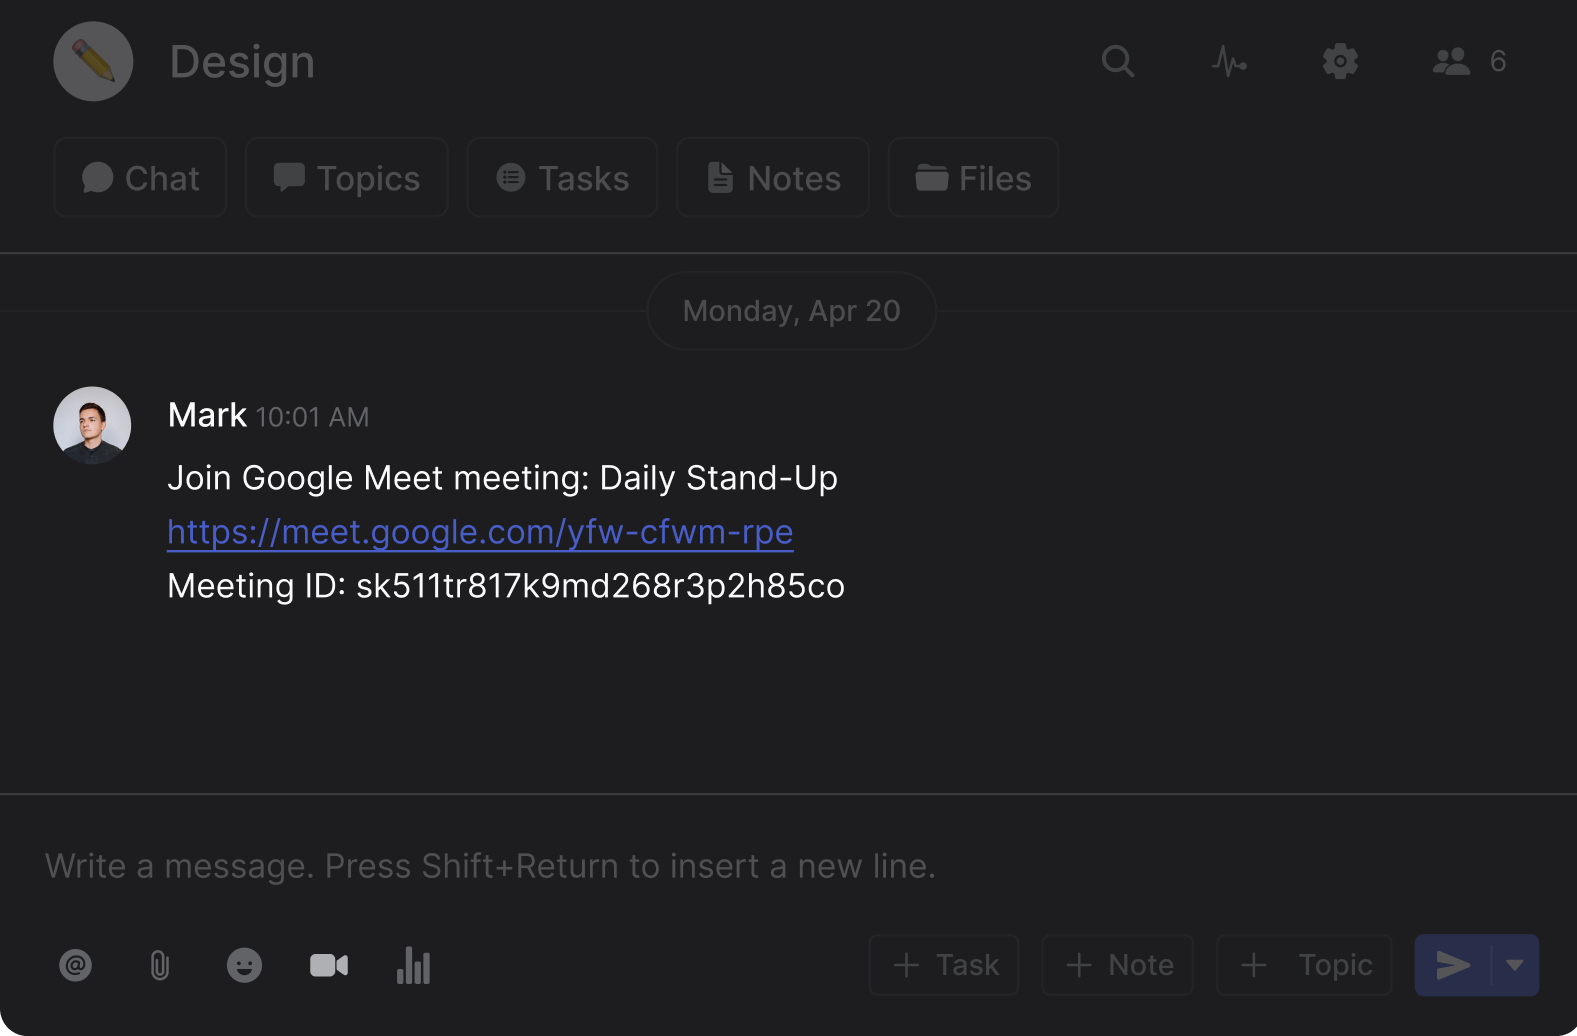This screenshot has width=1577, height=1036.
Task: Click the Design group title
Action: pyautogui.click(x=242, y=61)
